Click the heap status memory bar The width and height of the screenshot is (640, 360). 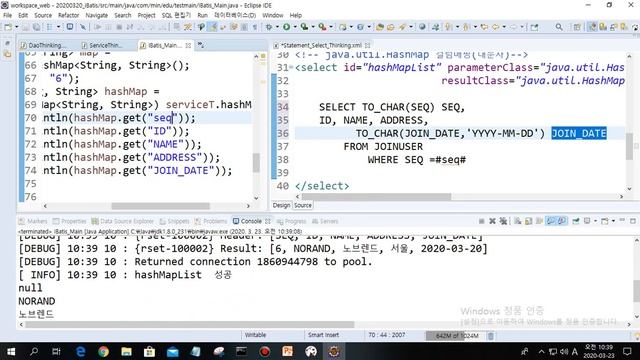tap(456, 336)
